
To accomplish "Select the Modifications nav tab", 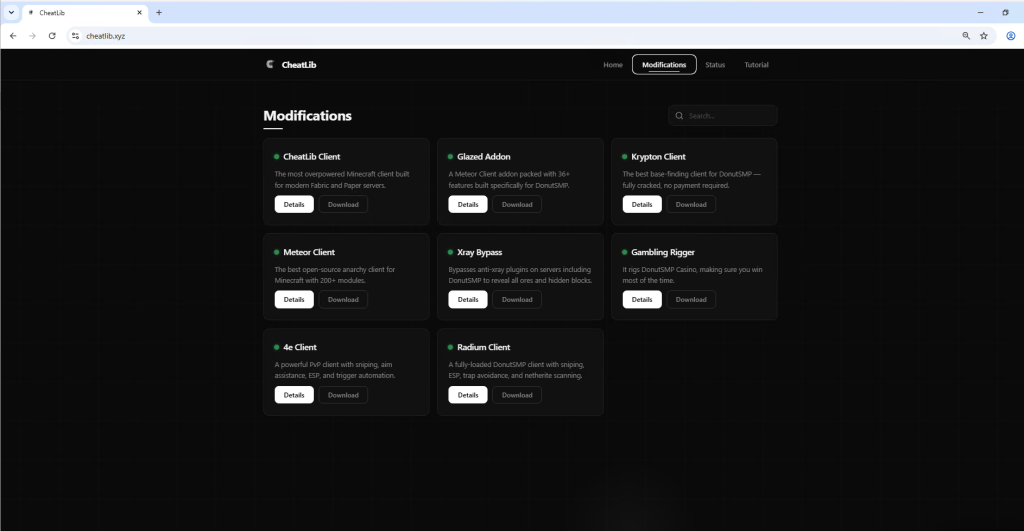I will (664, 65).
